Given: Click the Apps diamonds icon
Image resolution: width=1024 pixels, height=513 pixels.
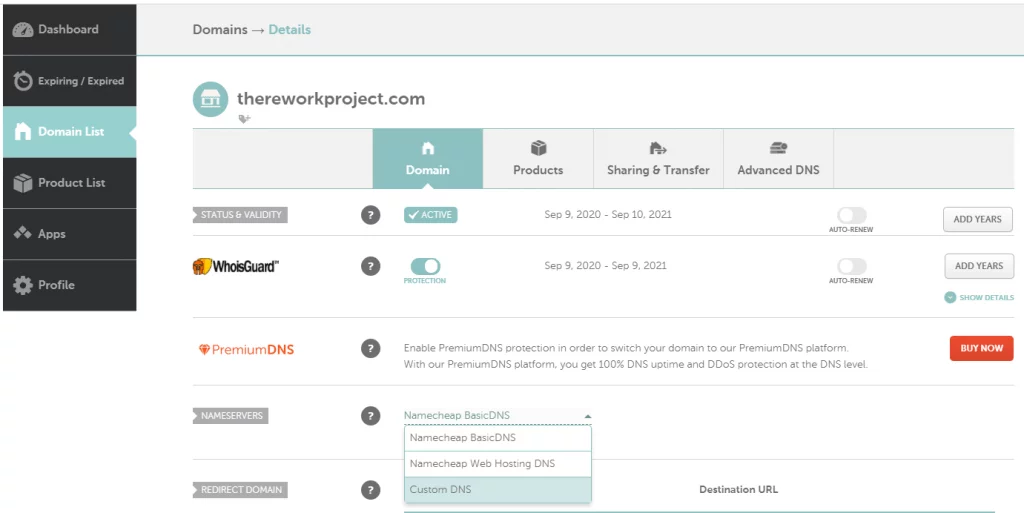Looking at the screenshot, I should tap(23, 233).
